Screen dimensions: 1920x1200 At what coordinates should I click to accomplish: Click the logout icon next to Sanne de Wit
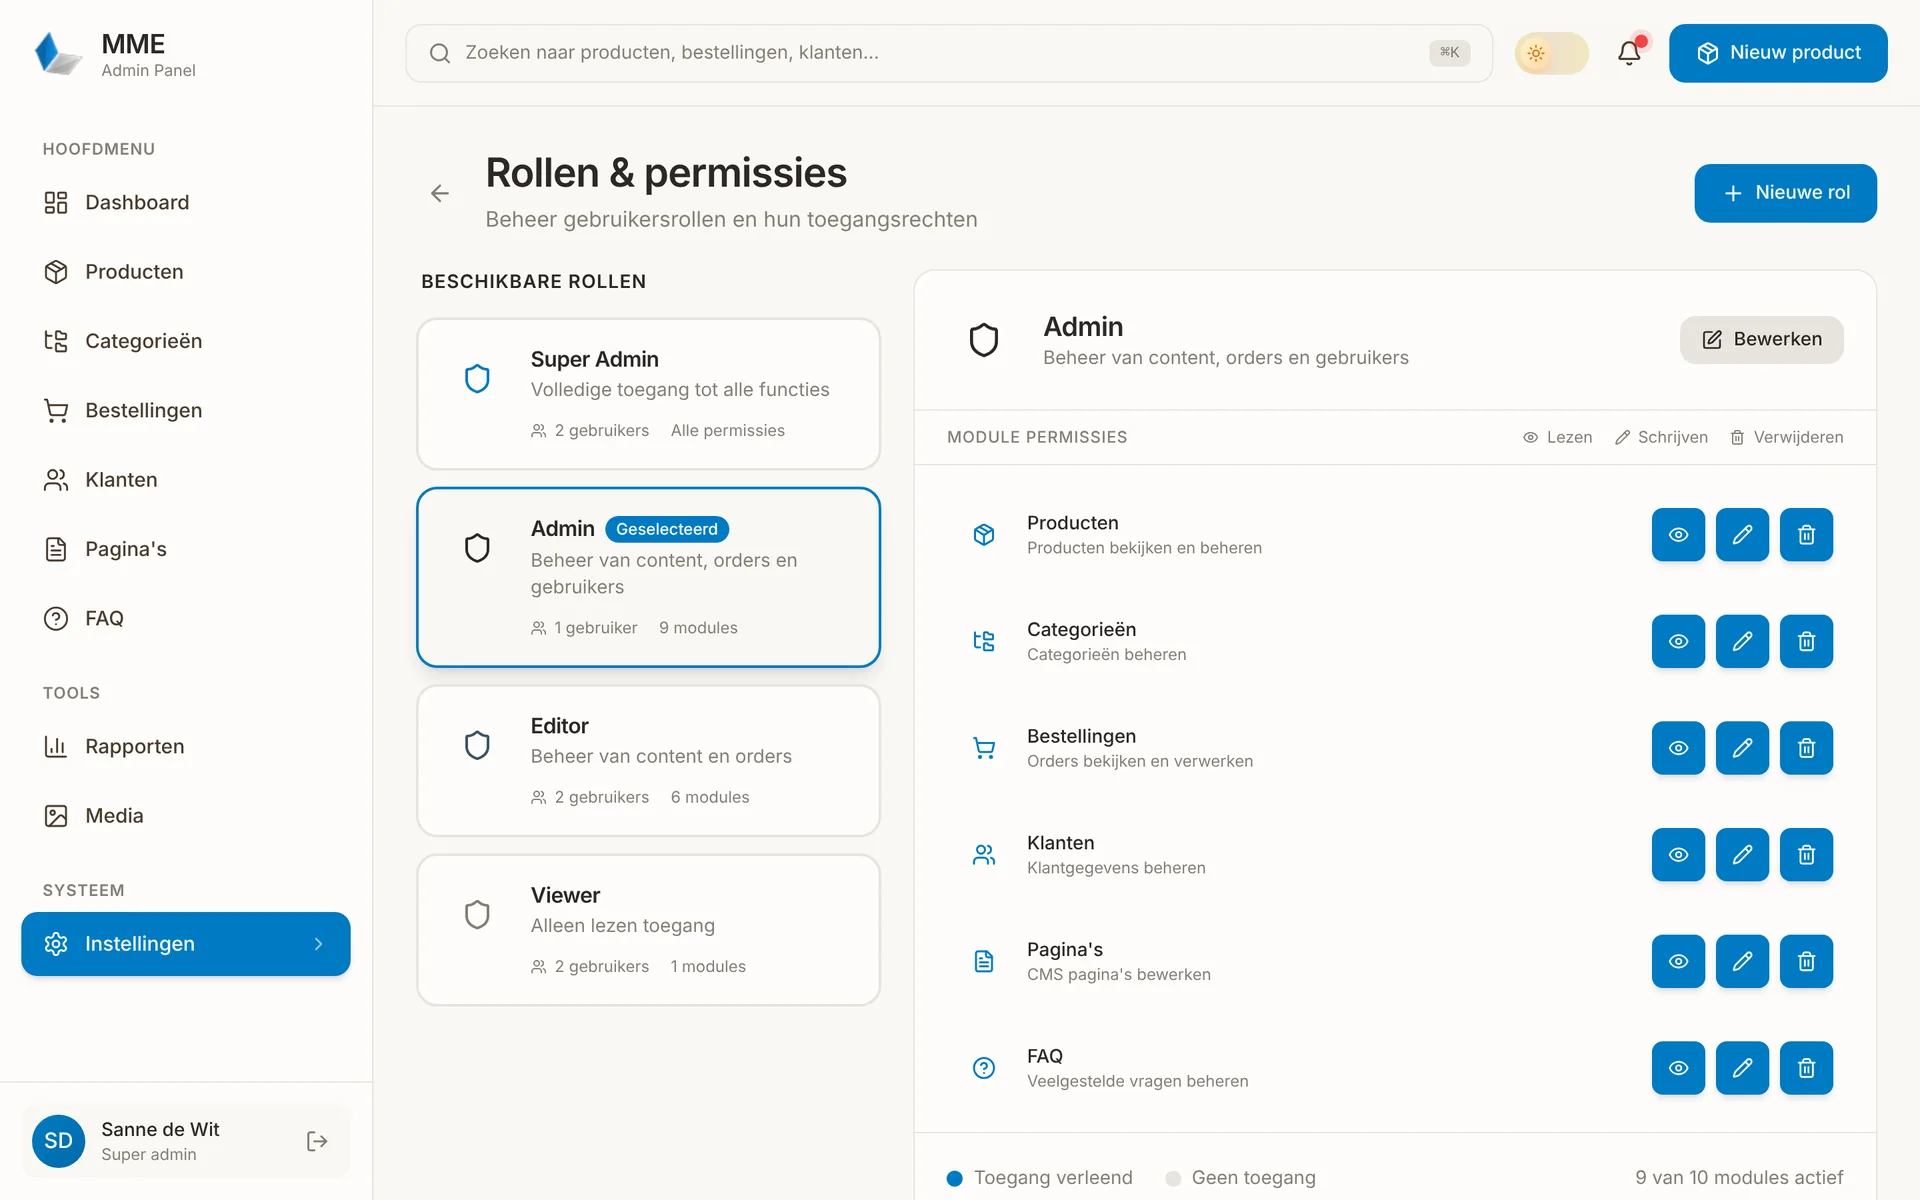pyautogui.click(x=317, y=1141)
